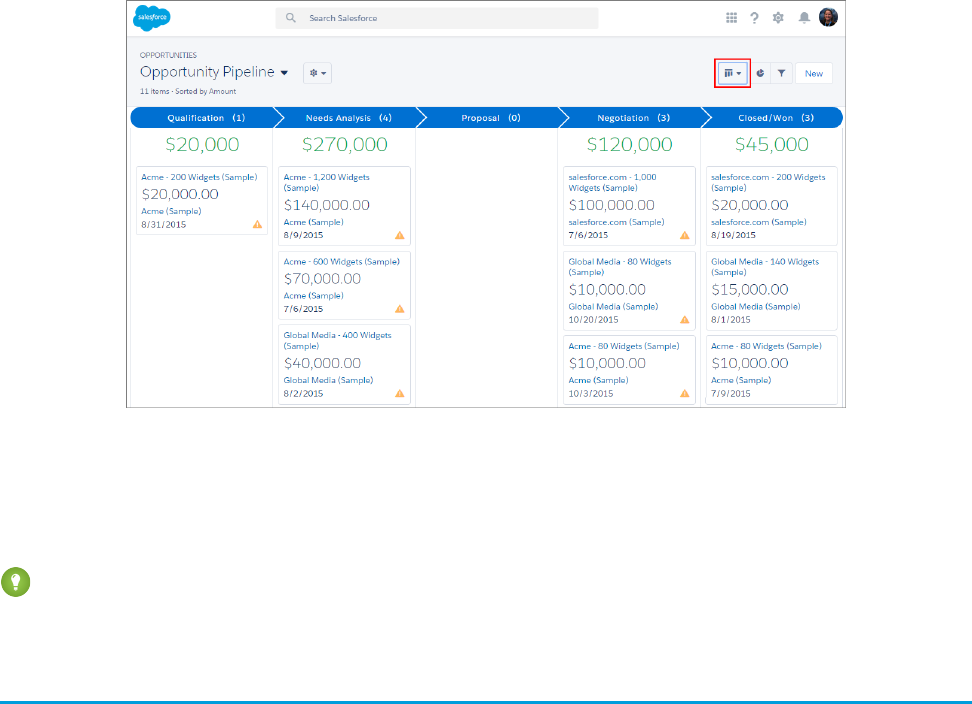Screen dimensions: 972x704
Task: Click warning icon on Global Media 400 Widgets card
Action: pyautogui.click(x=400, y=394)
